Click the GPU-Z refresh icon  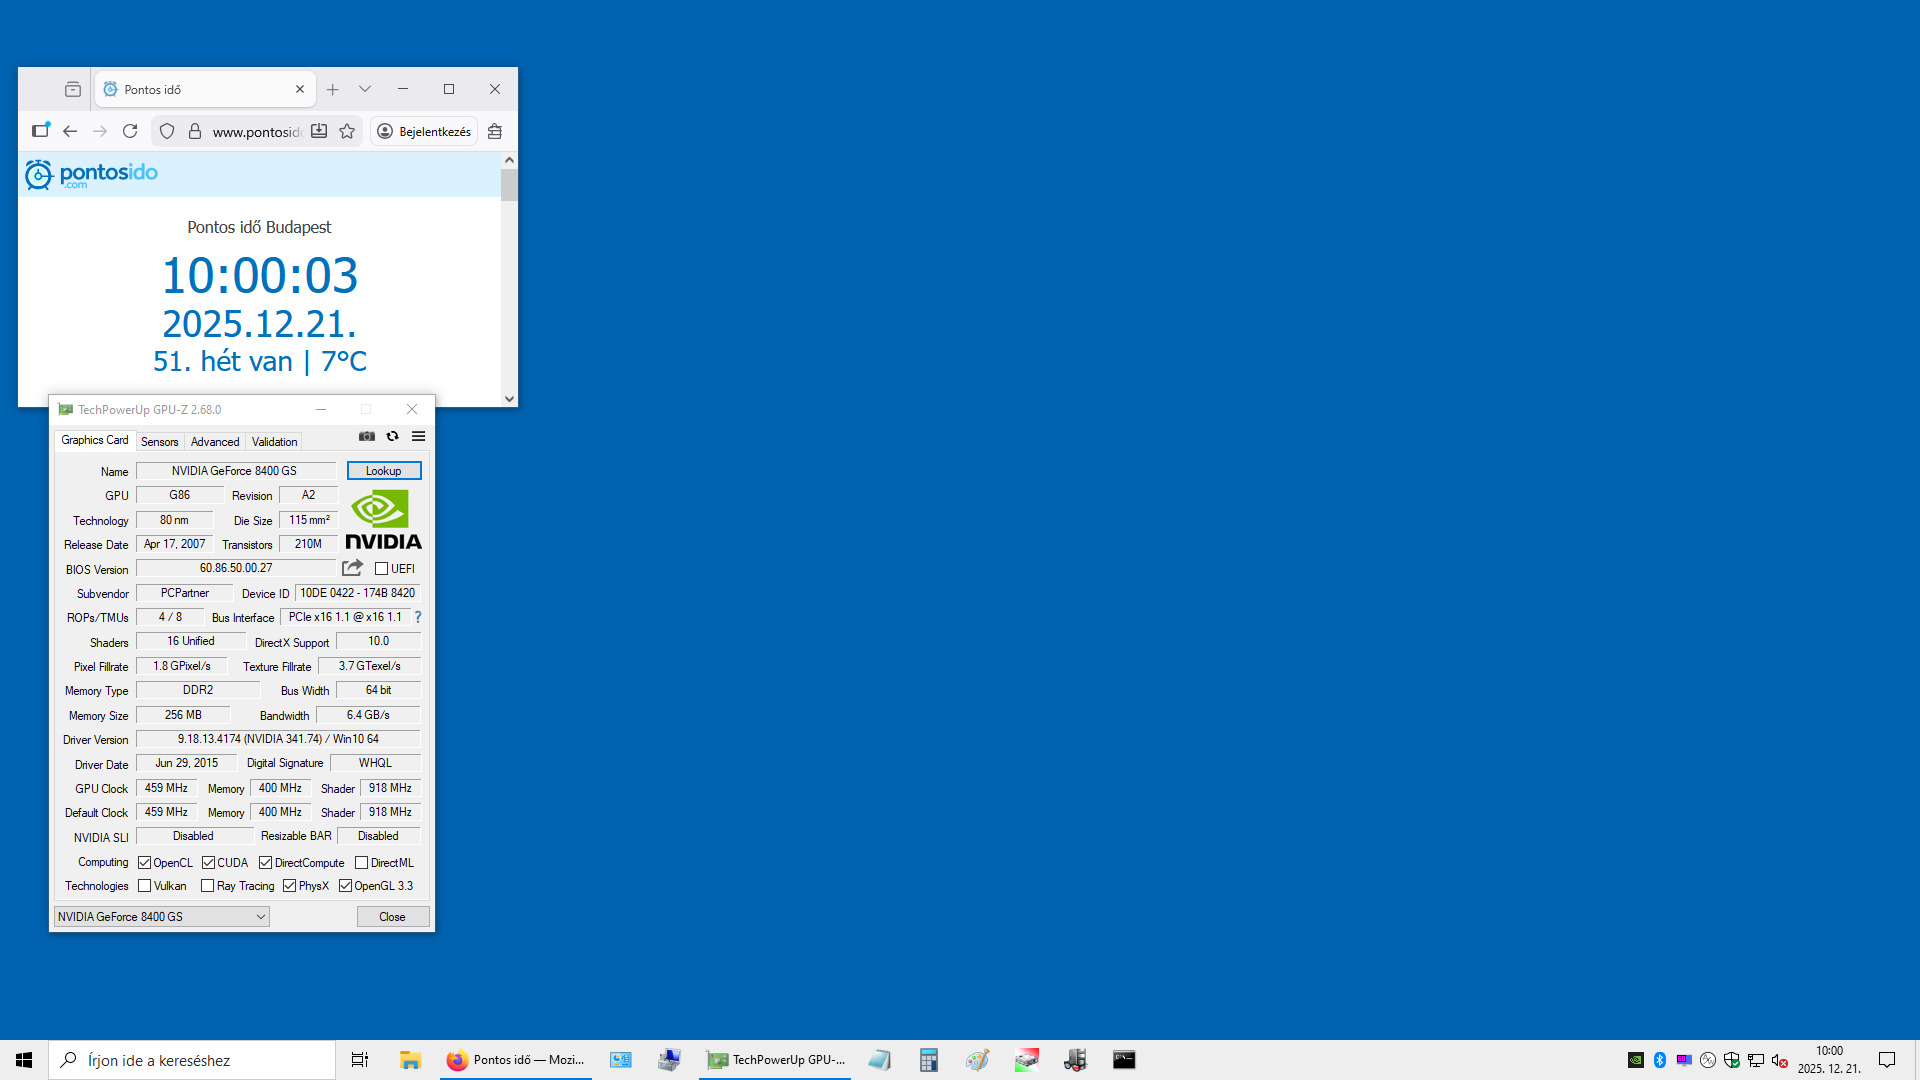coord(392,436)
